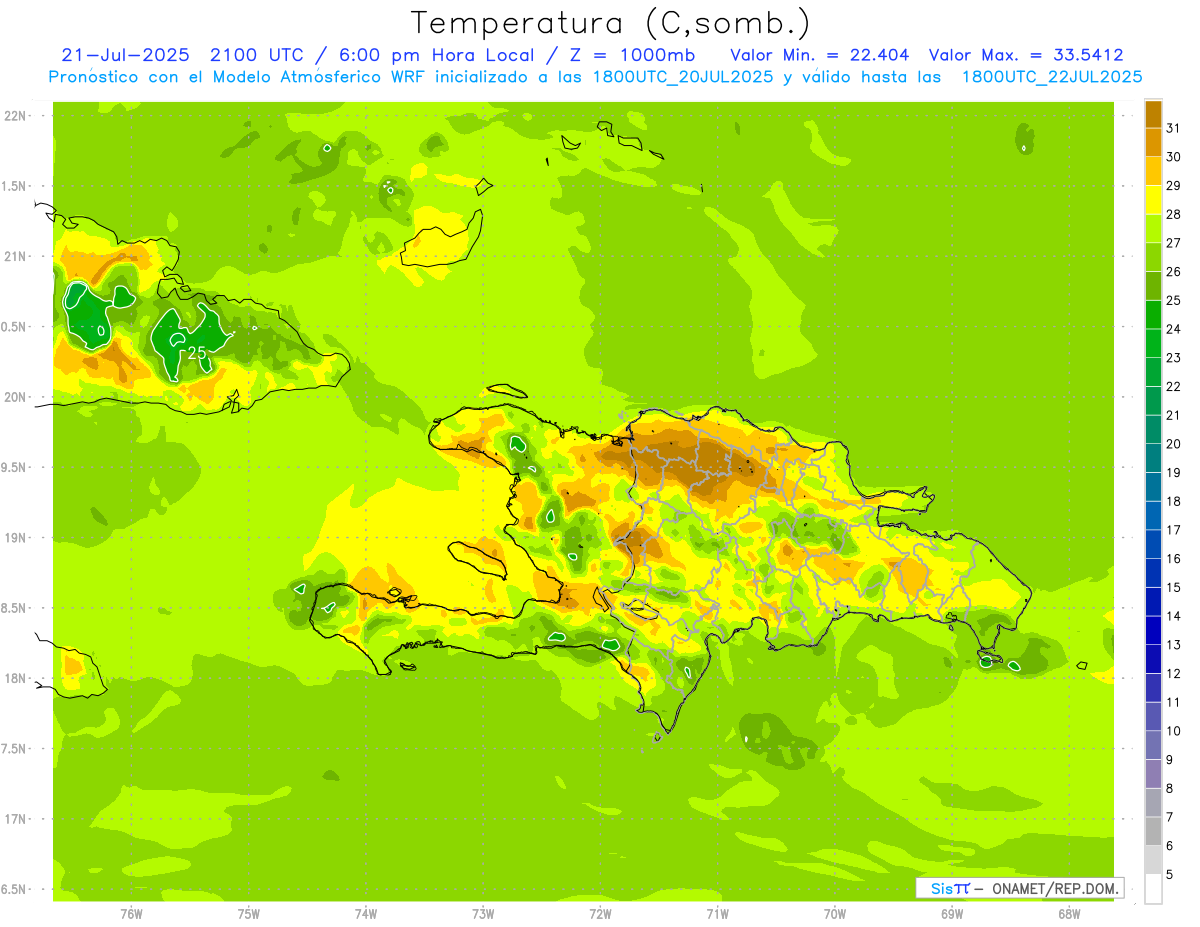
Task: Click legend value "24" on the color bar
Action: (1173, 329)
